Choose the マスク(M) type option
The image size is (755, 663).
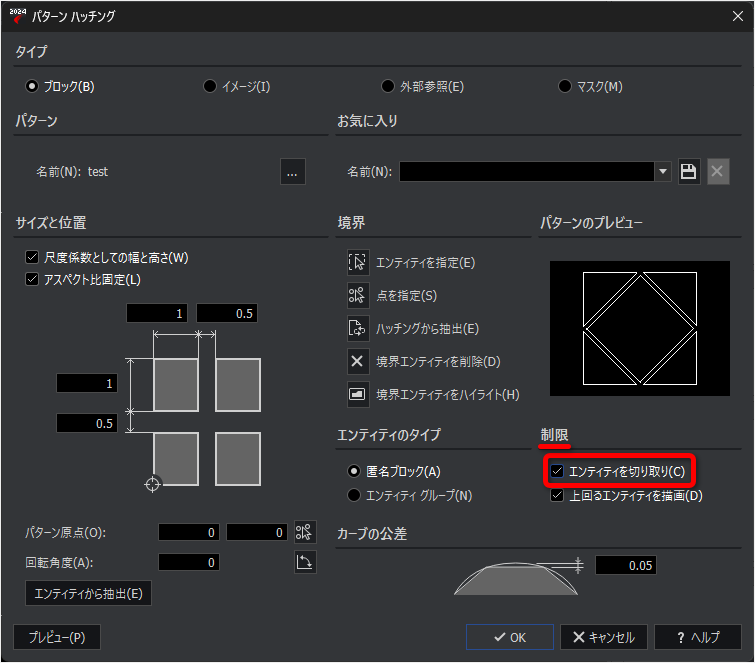pos(564,86)
